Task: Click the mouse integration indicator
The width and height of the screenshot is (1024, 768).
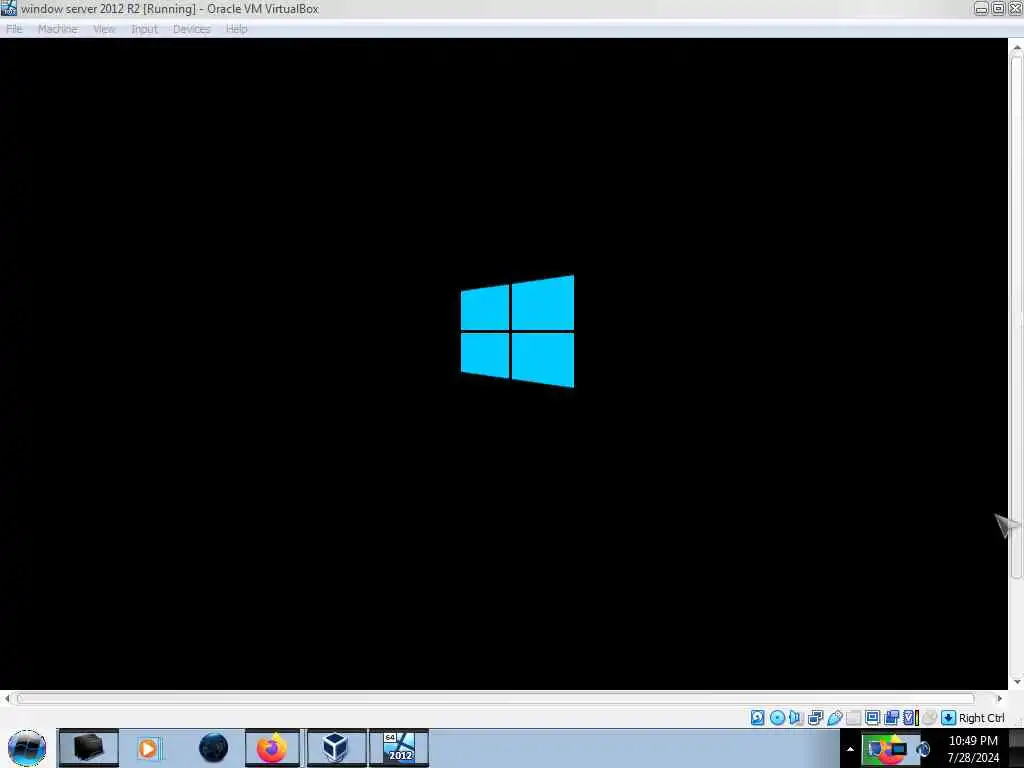Action: (x=929, y=718)
